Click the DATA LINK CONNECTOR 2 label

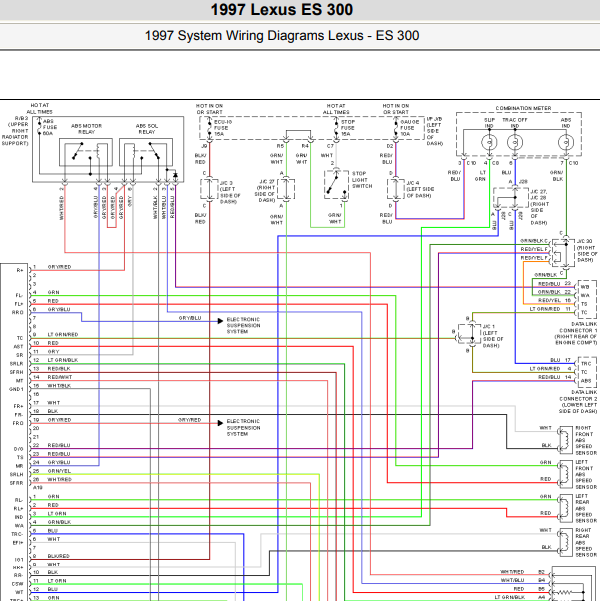click(x=578, y=402)
